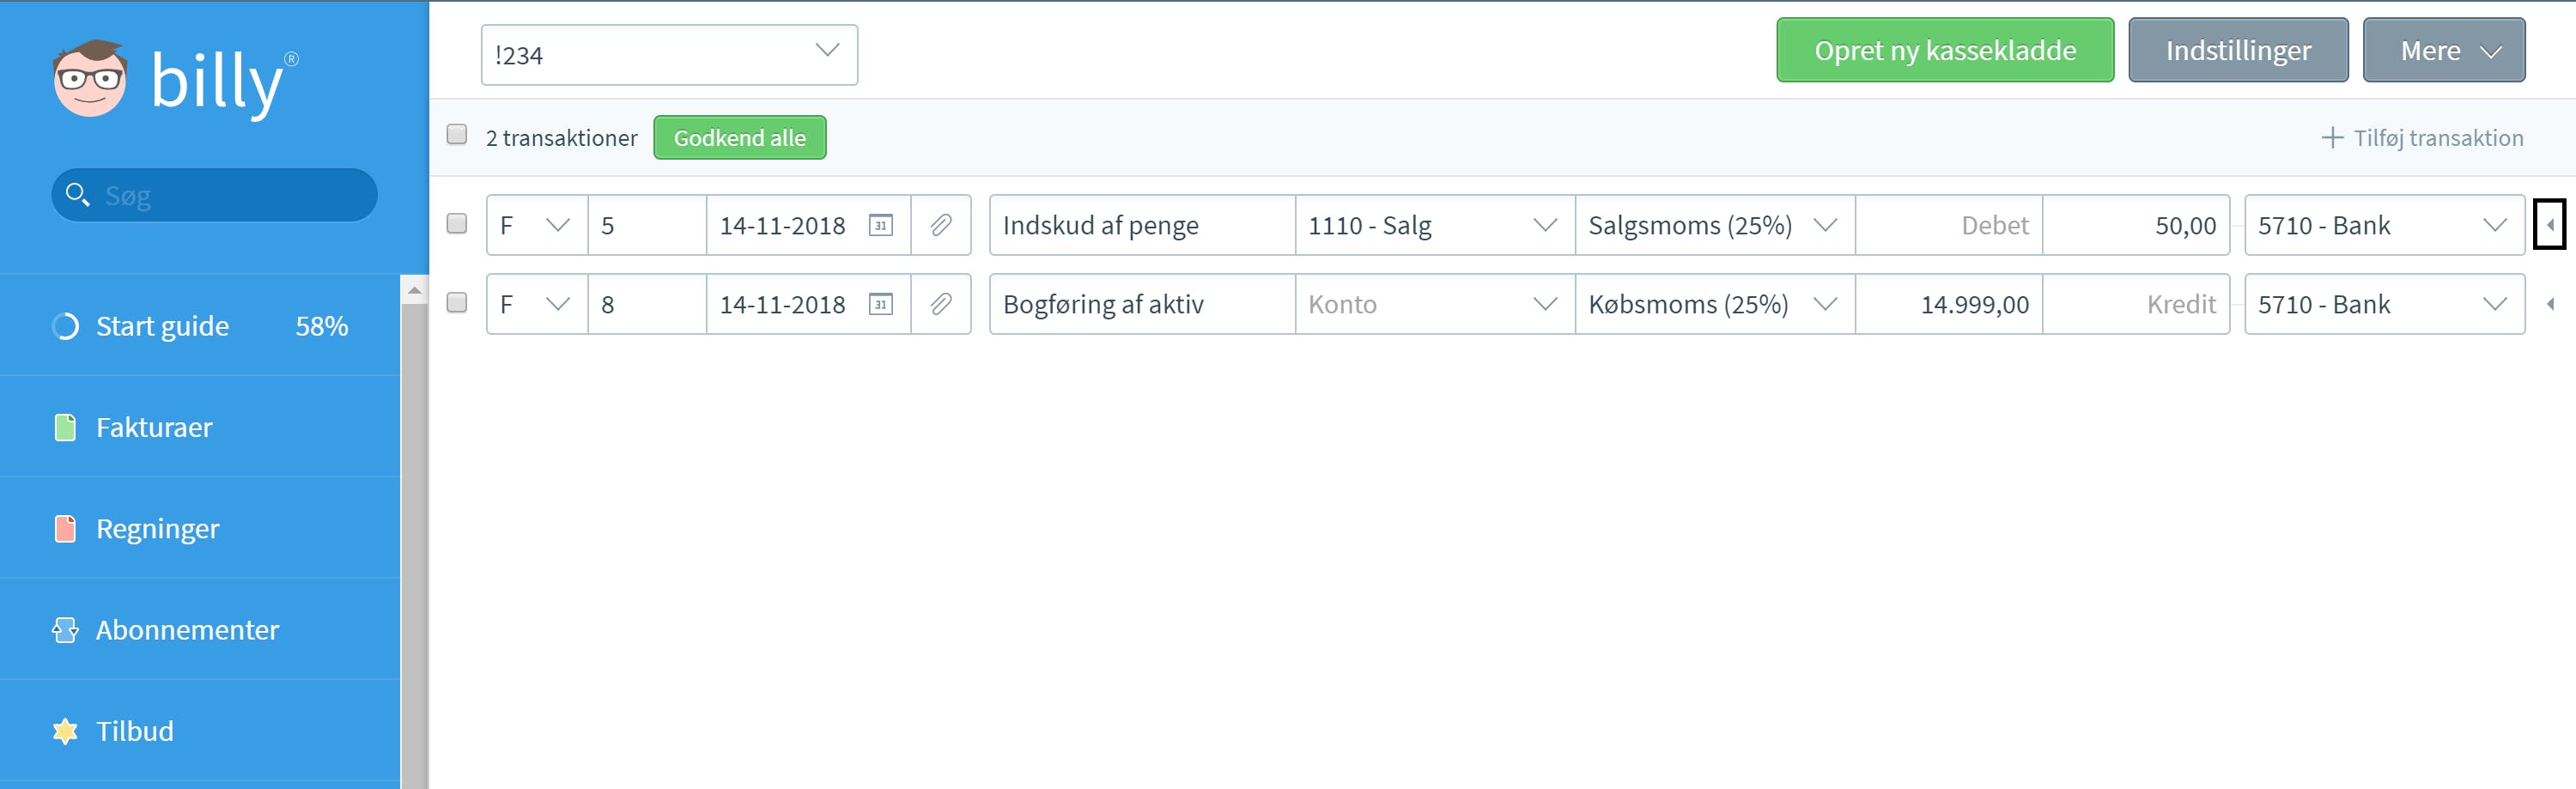
Task: Open the !234 kassekladde dropdown
Action: click(669, 55)
